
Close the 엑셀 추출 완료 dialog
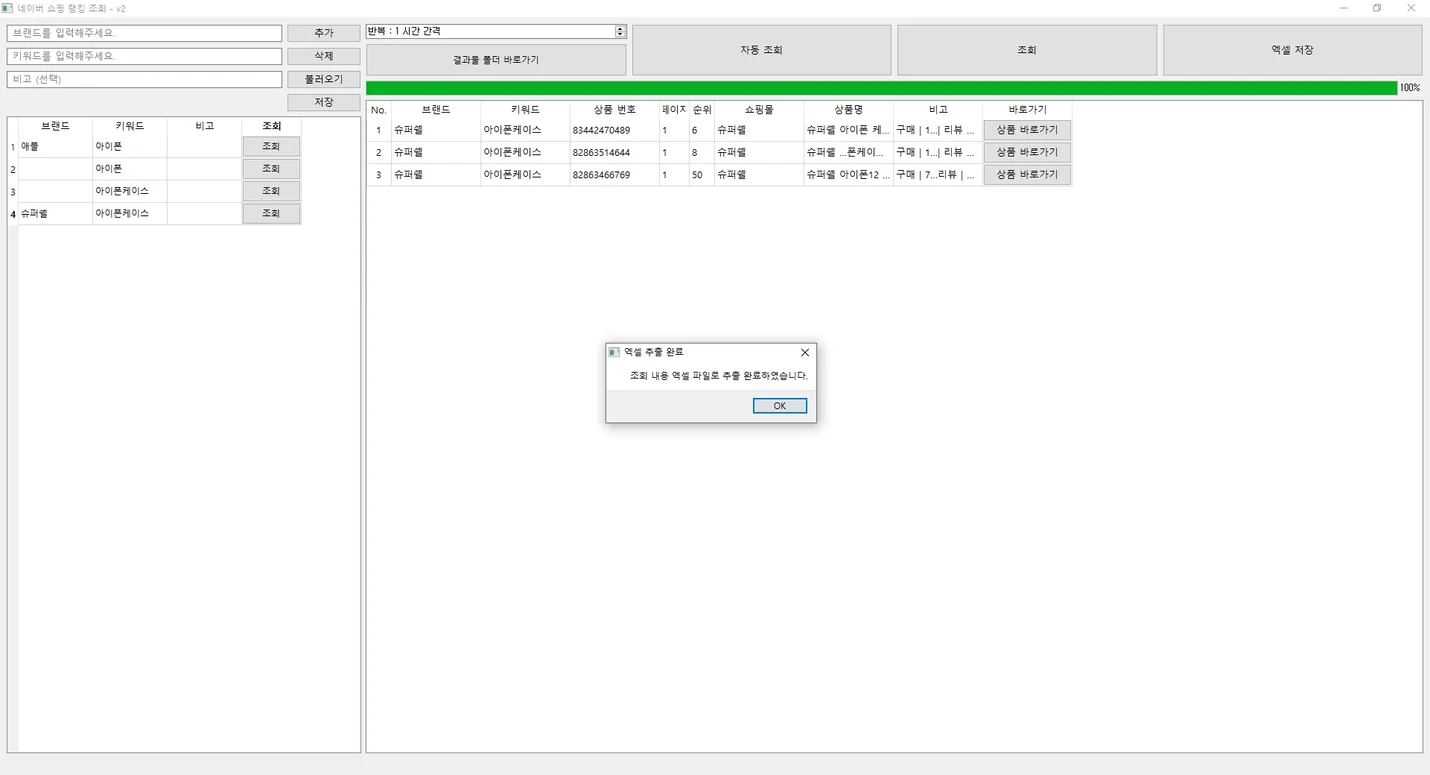[x=805, y=352]
